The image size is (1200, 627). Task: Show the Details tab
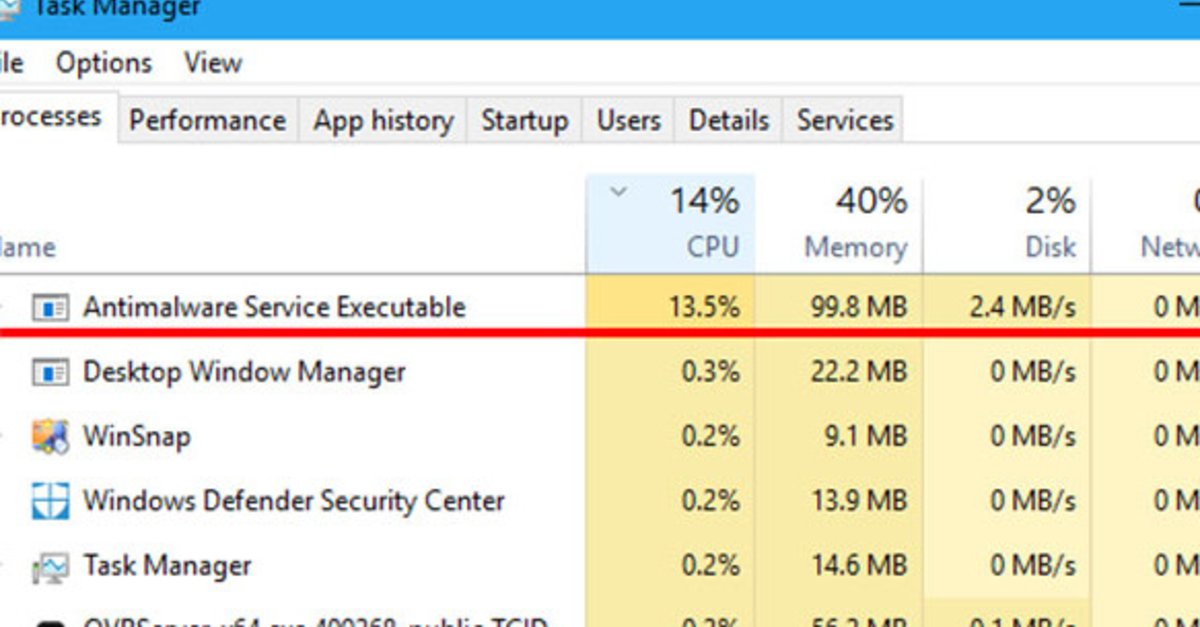coord(728,121)
